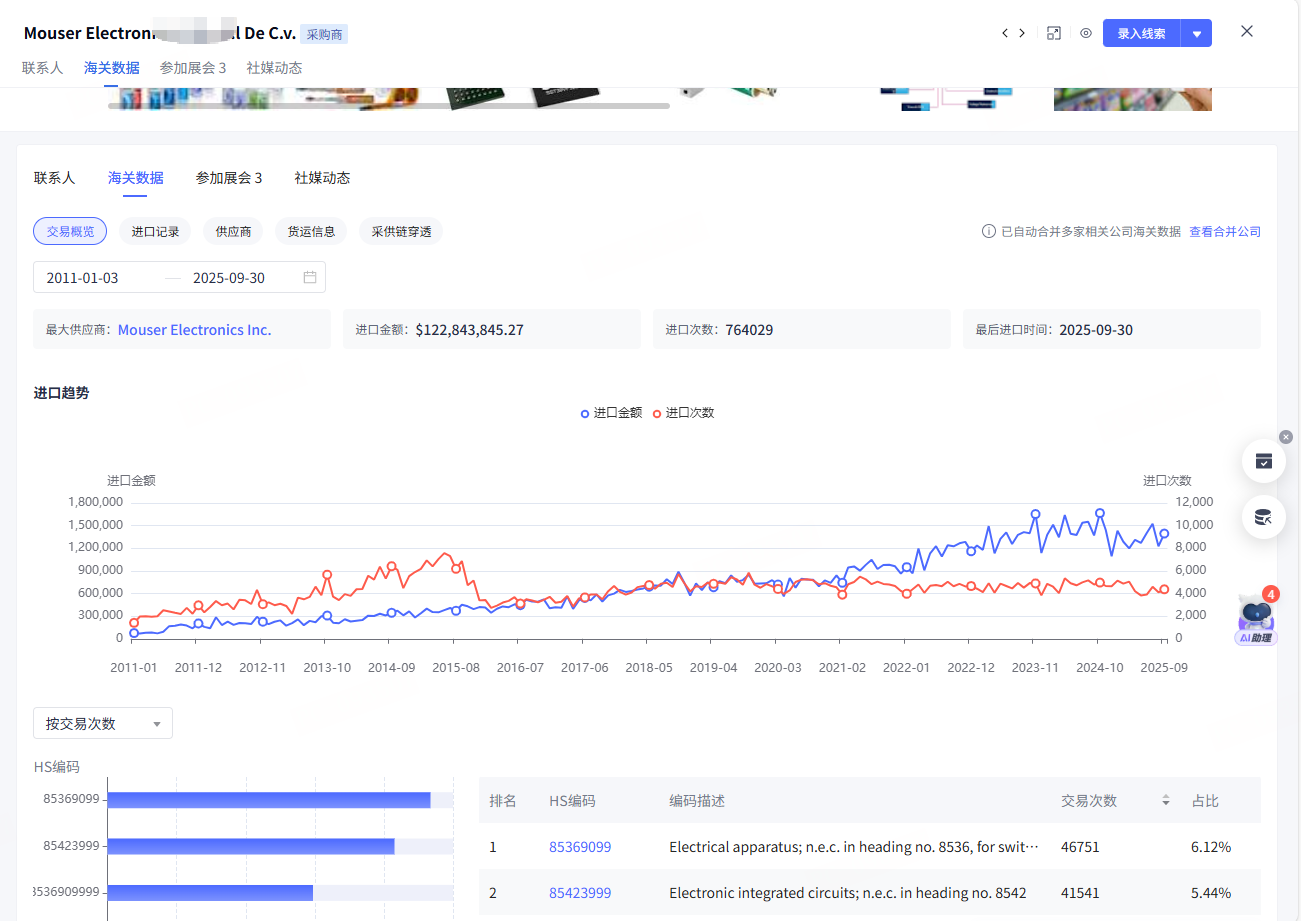Click the 查看合并公司 link
This screenshot has height=921, width=1301.
click(1224, 232)
